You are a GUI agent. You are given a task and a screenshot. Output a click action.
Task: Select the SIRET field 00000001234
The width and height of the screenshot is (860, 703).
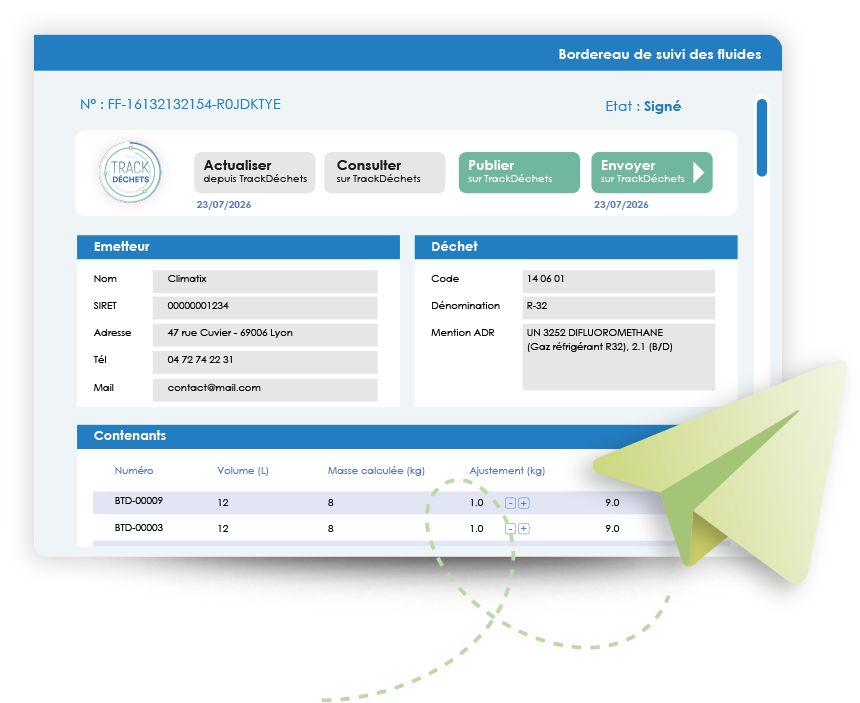click(265, 308)
